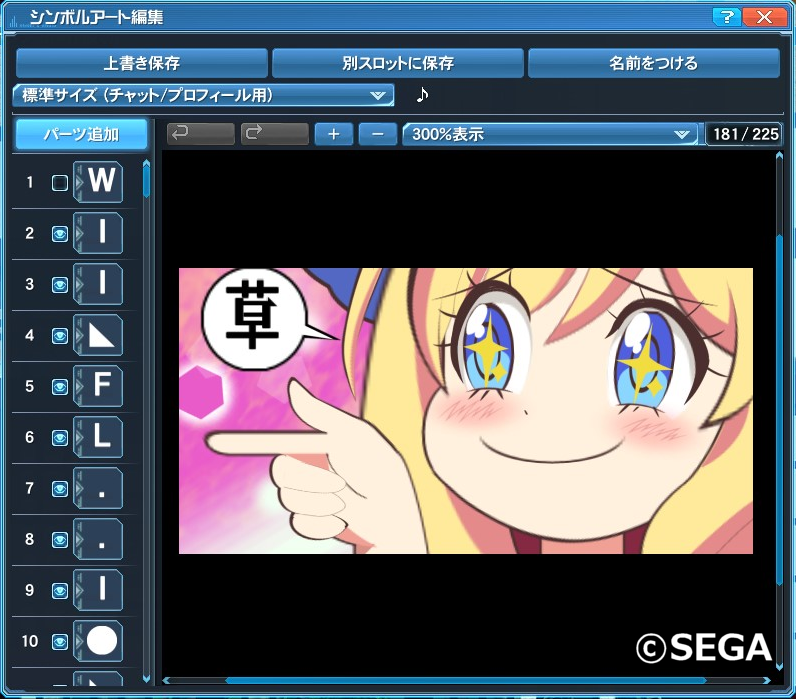Select the W part in layer 1

click(98, 182)
